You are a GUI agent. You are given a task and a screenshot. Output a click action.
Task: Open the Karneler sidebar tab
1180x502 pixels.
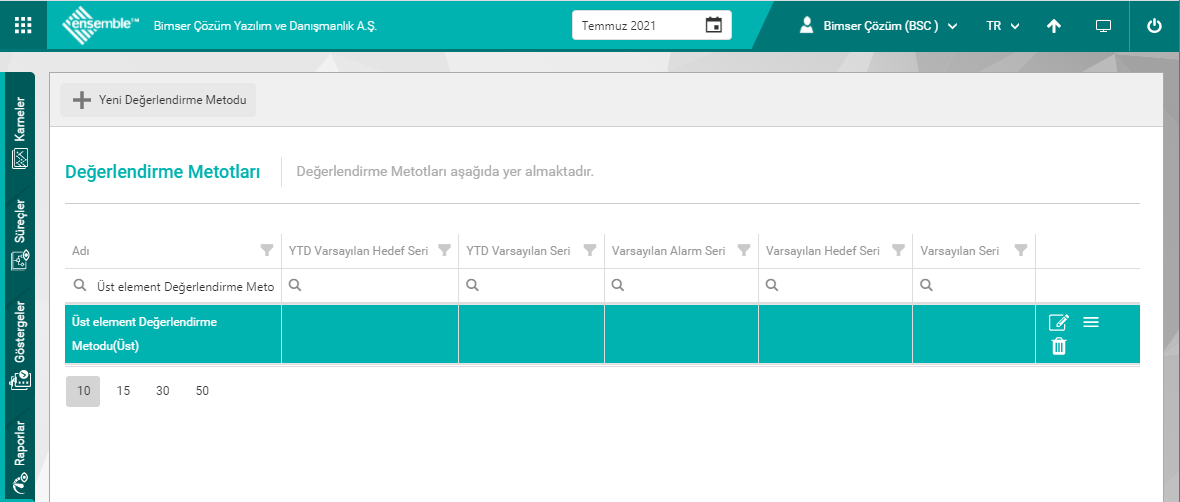[20, 132]
